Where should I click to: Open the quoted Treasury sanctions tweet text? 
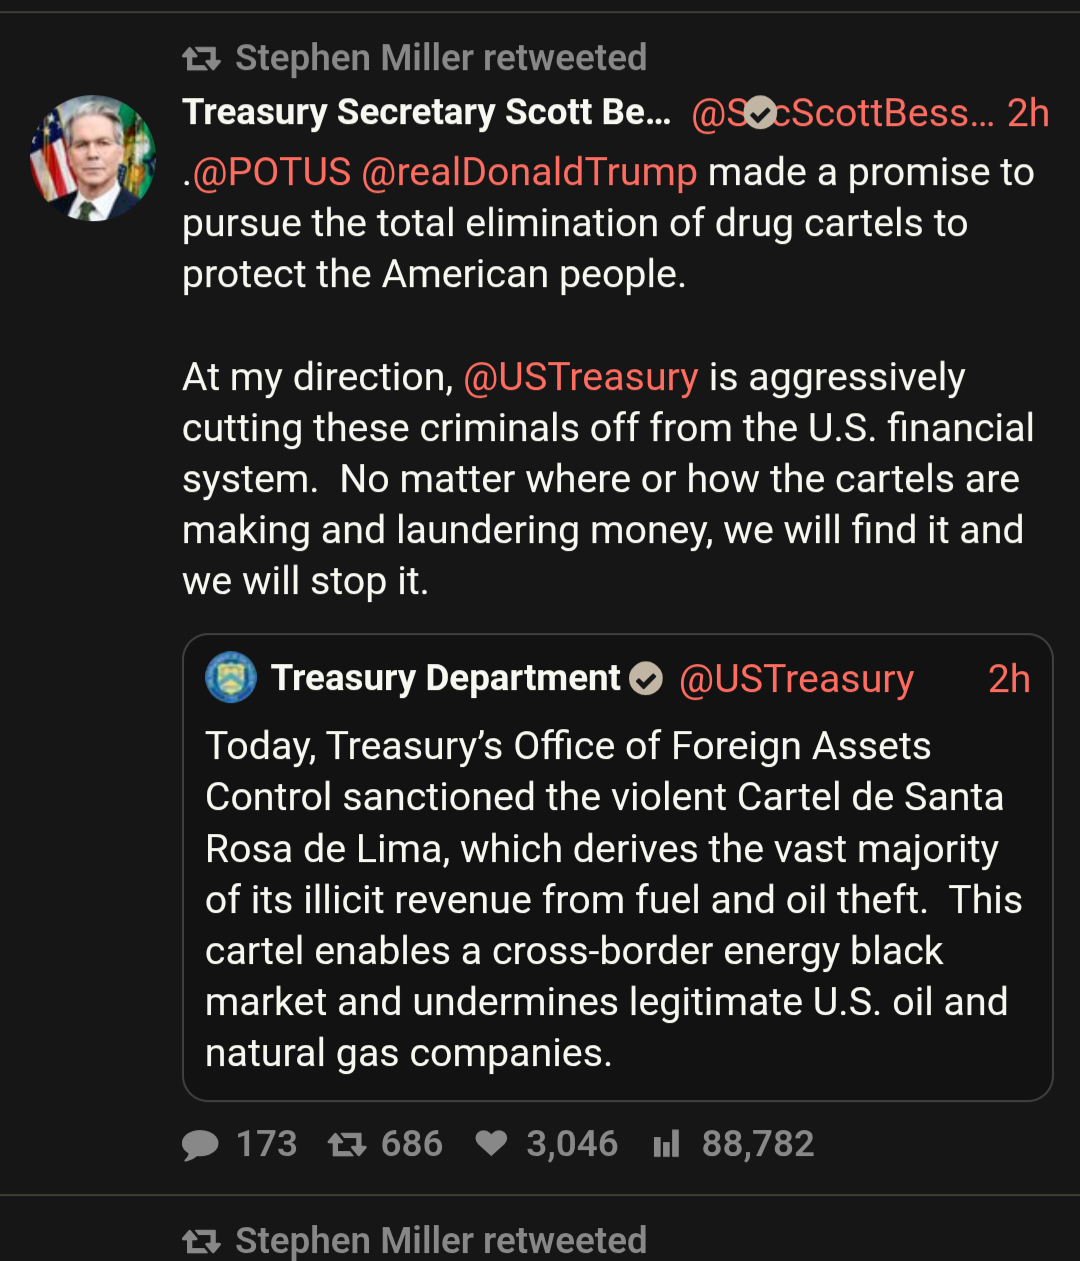[606, 898]
